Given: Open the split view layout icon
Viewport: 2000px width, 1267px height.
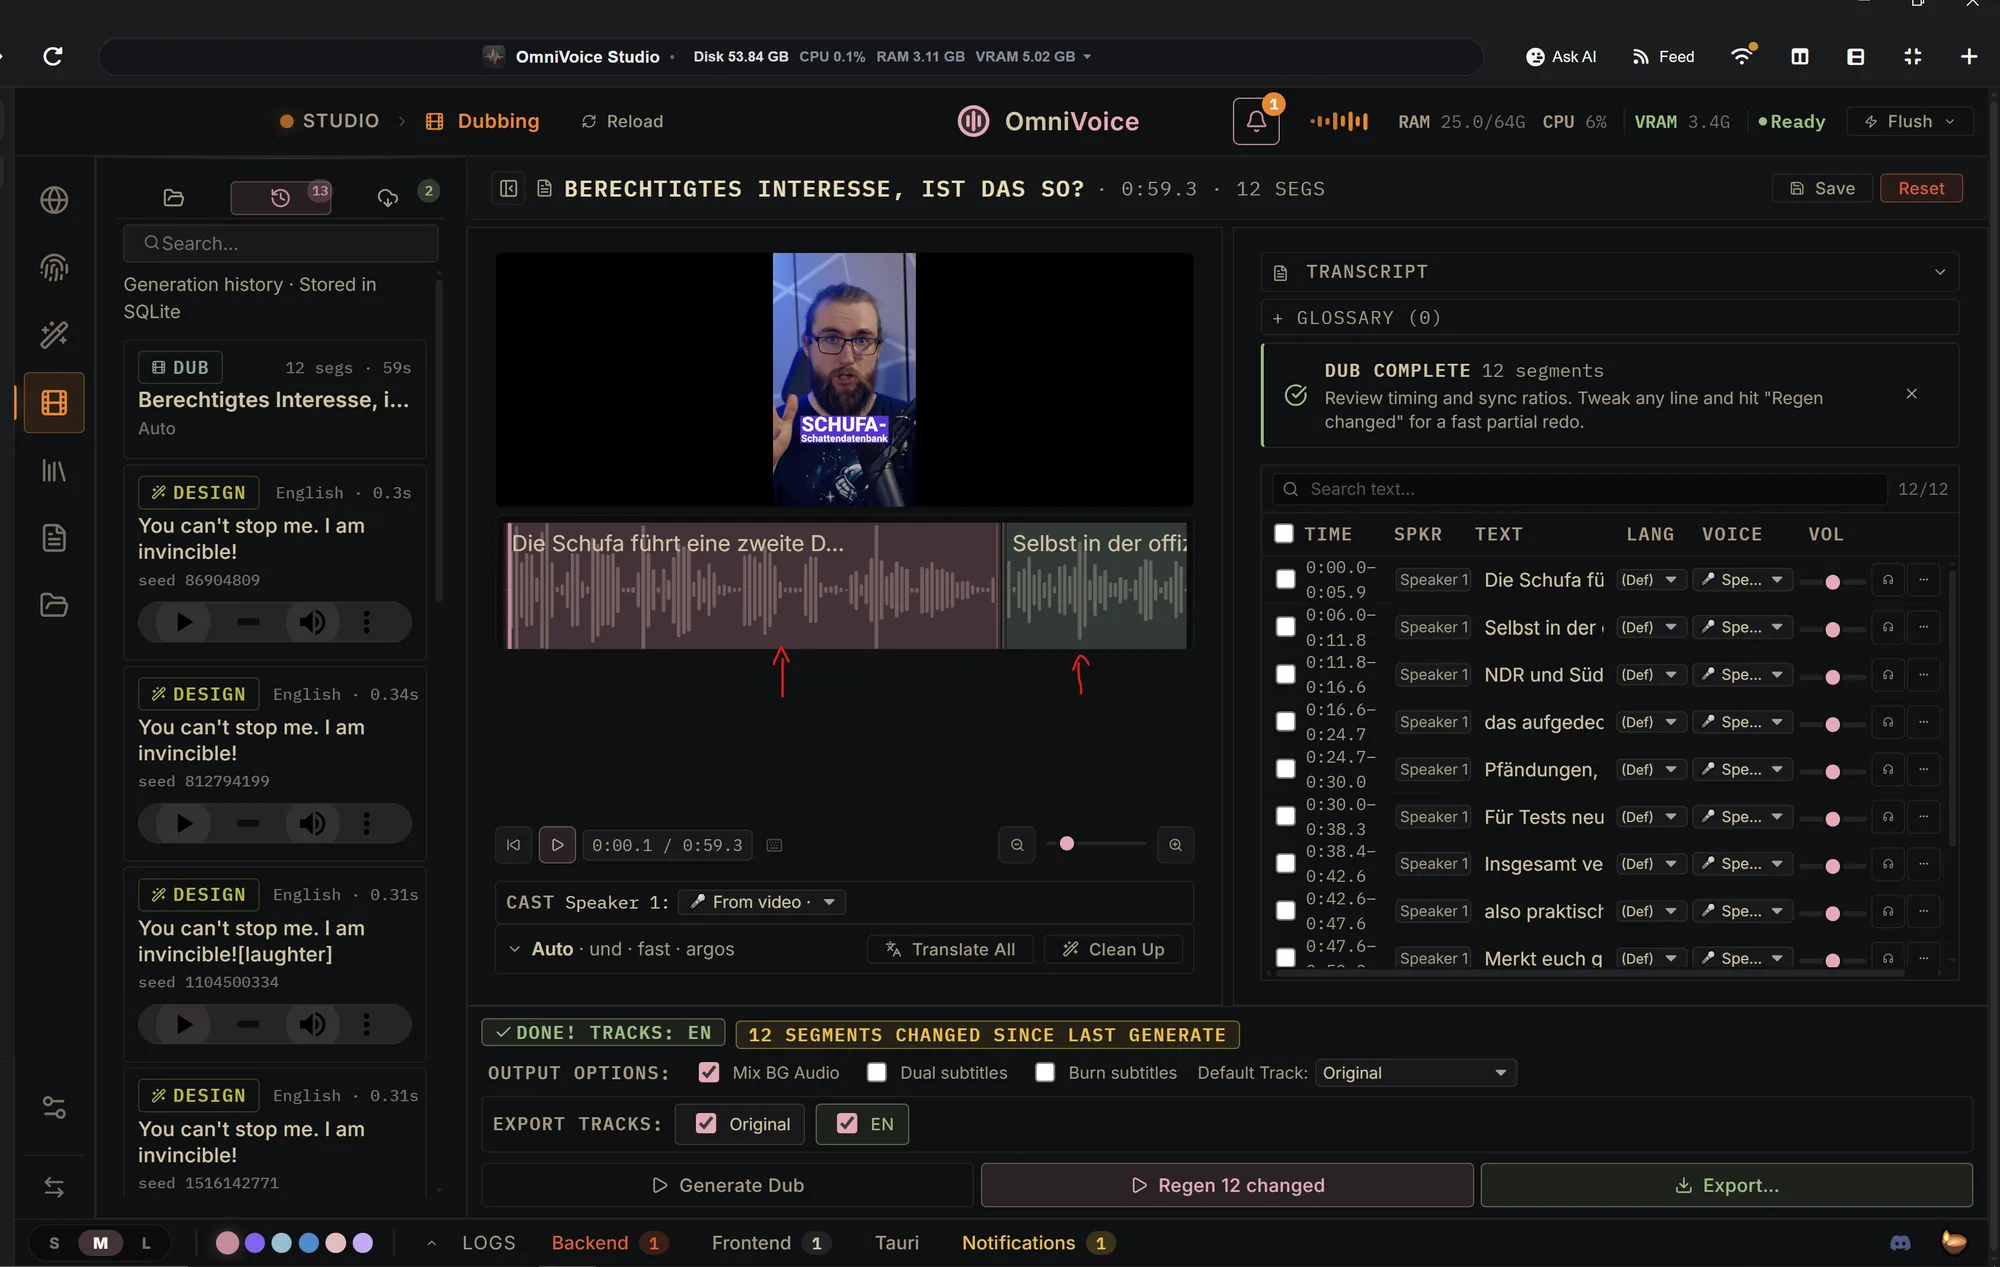Looking at the screenshot, I should pyautogui.click(x=1800, y=56).
